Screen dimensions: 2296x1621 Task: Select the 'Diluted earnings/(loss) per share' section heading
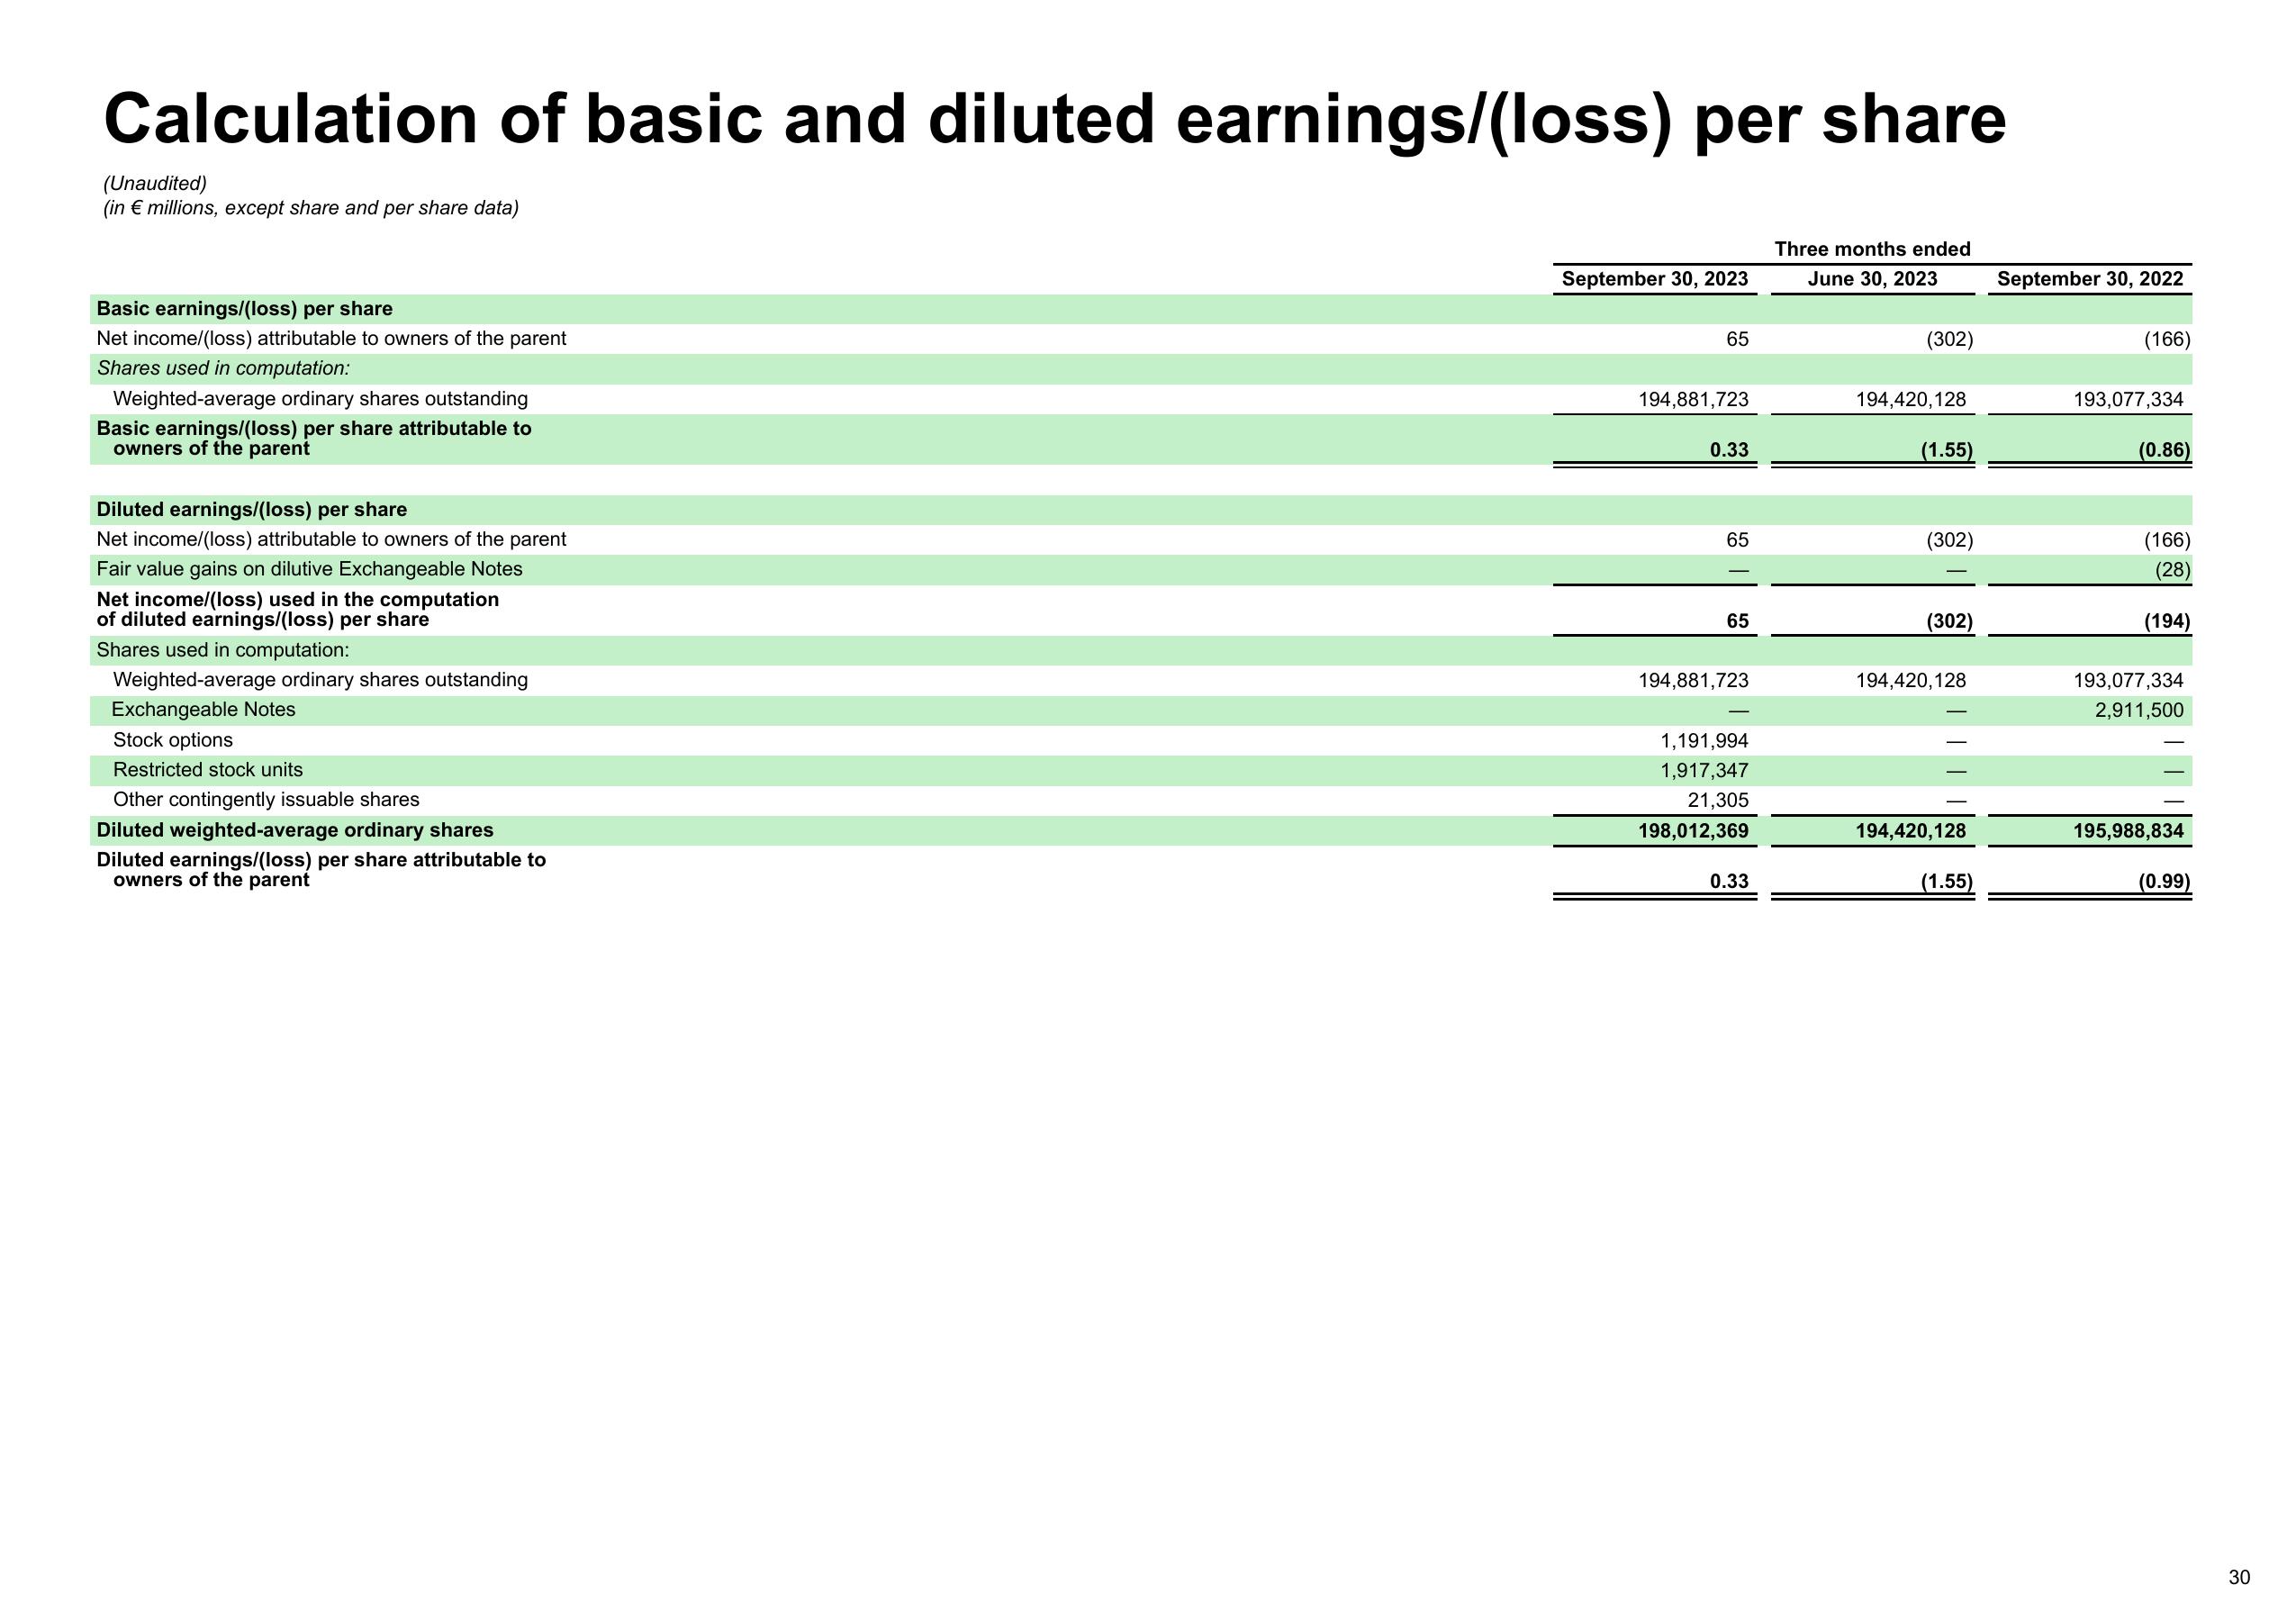click(x=251, y=510)
